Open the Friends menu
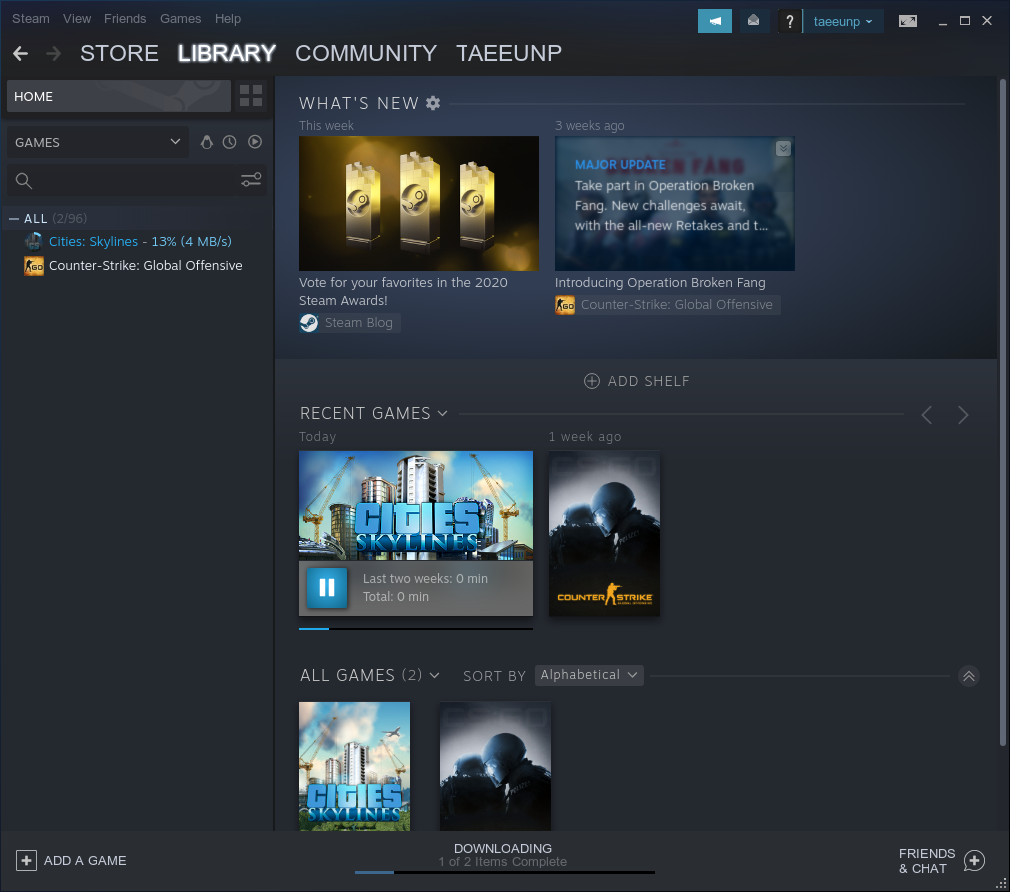Screen dimensions: 1010x892 (x=125, y=19)
